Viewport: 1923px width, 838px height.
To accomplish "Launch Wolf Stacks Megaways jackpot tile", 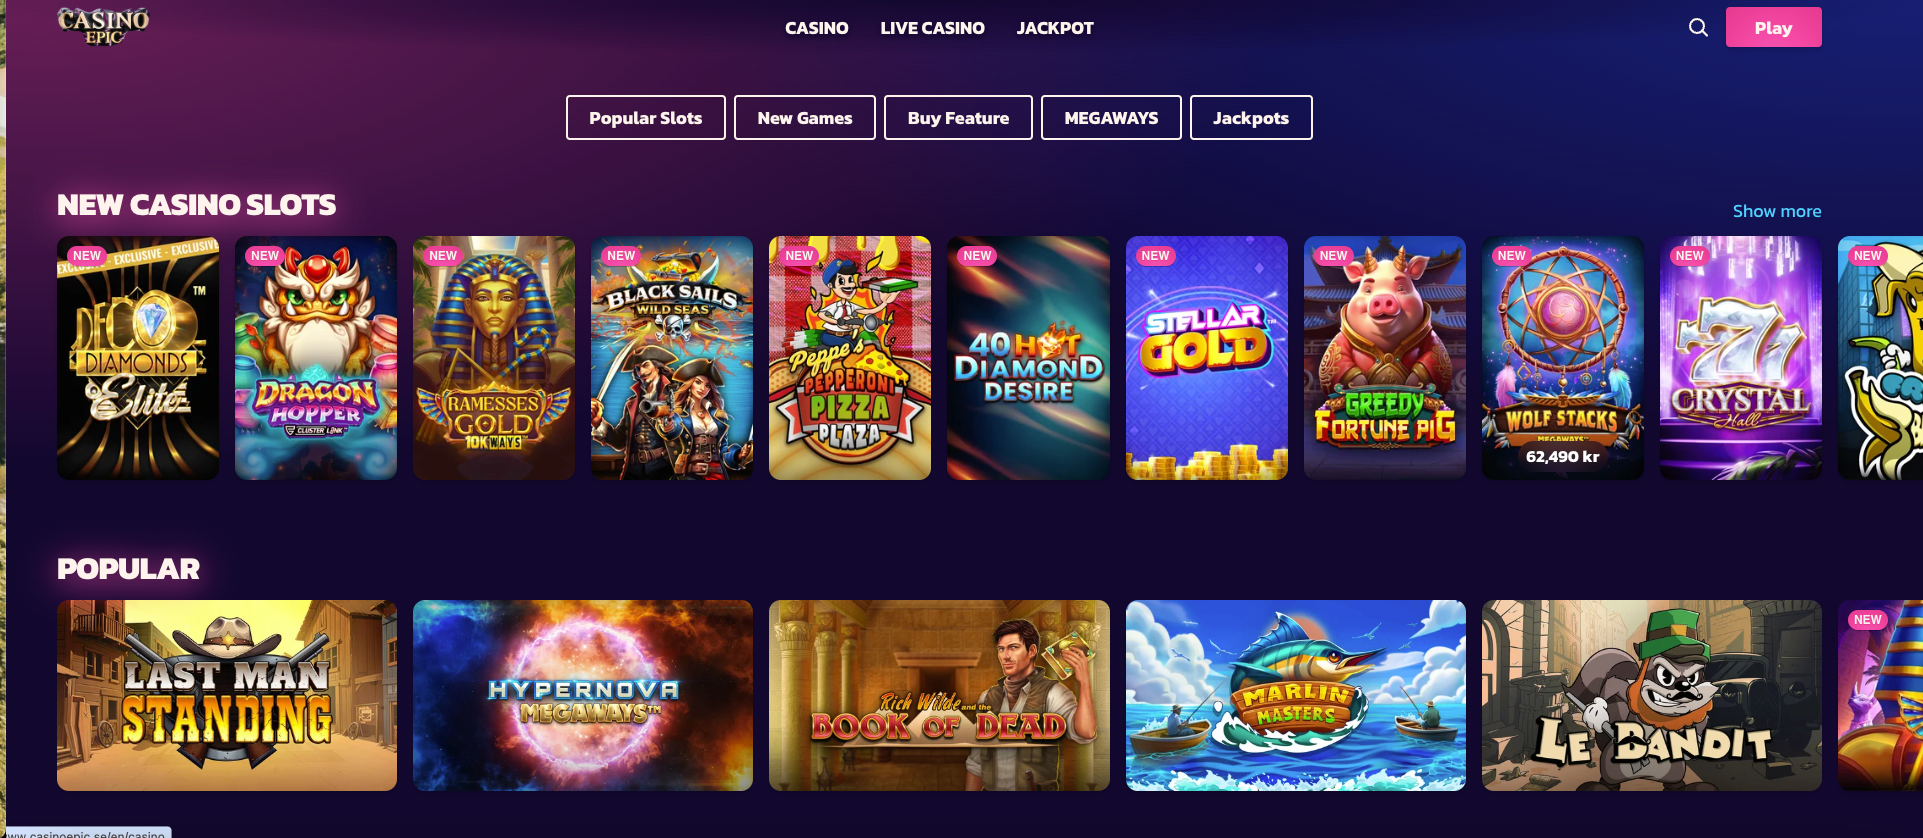I will 1563,358.
